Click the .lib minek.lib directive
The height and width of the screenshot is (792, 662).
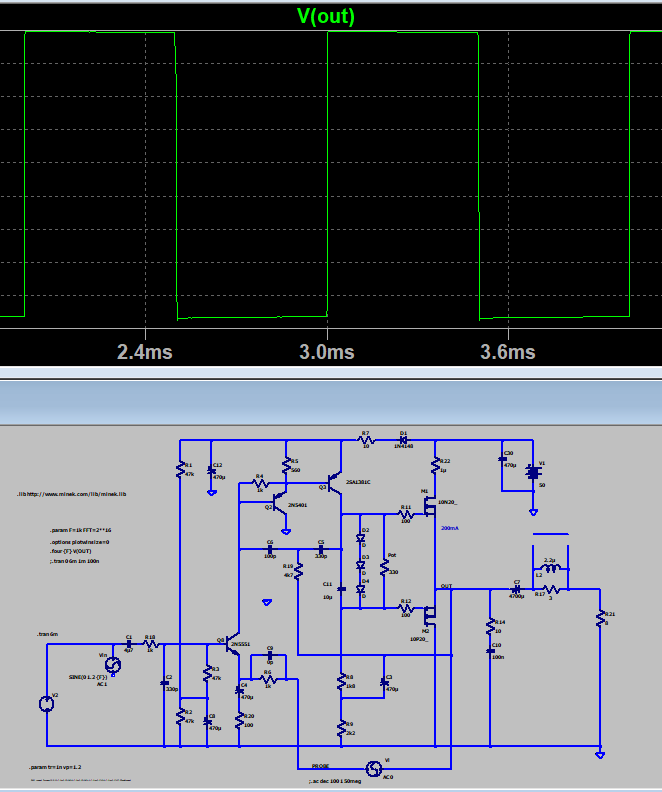[x=71, y=494]
